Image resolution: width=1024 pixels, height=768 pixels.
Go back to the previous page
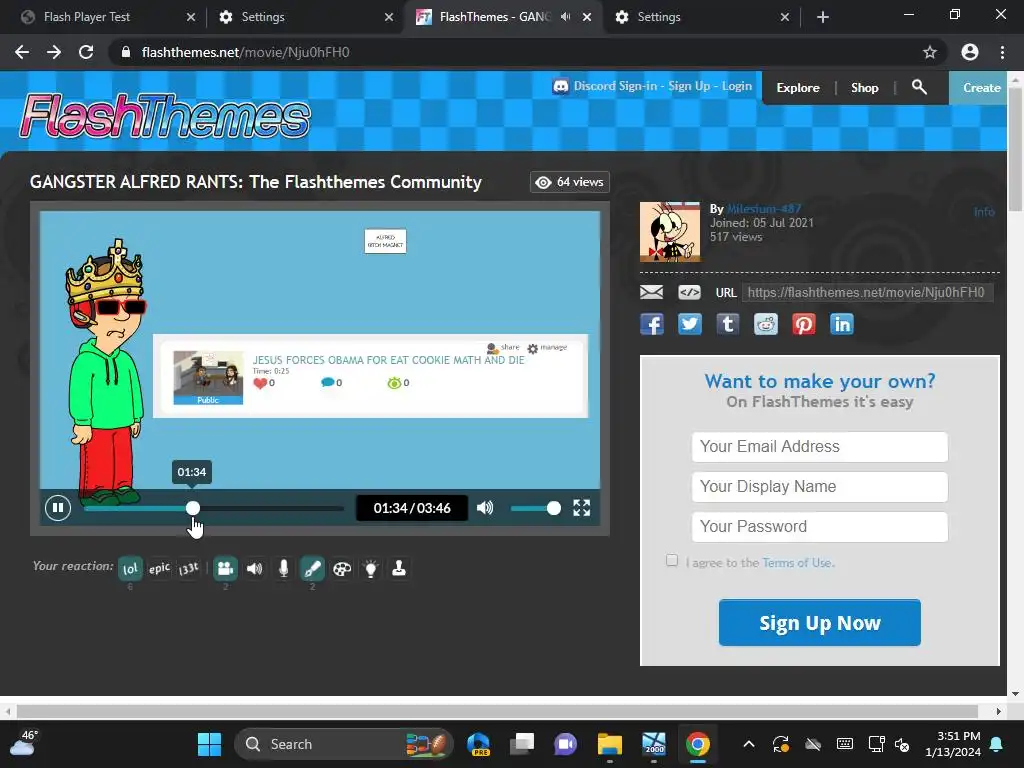pos(22,52)
